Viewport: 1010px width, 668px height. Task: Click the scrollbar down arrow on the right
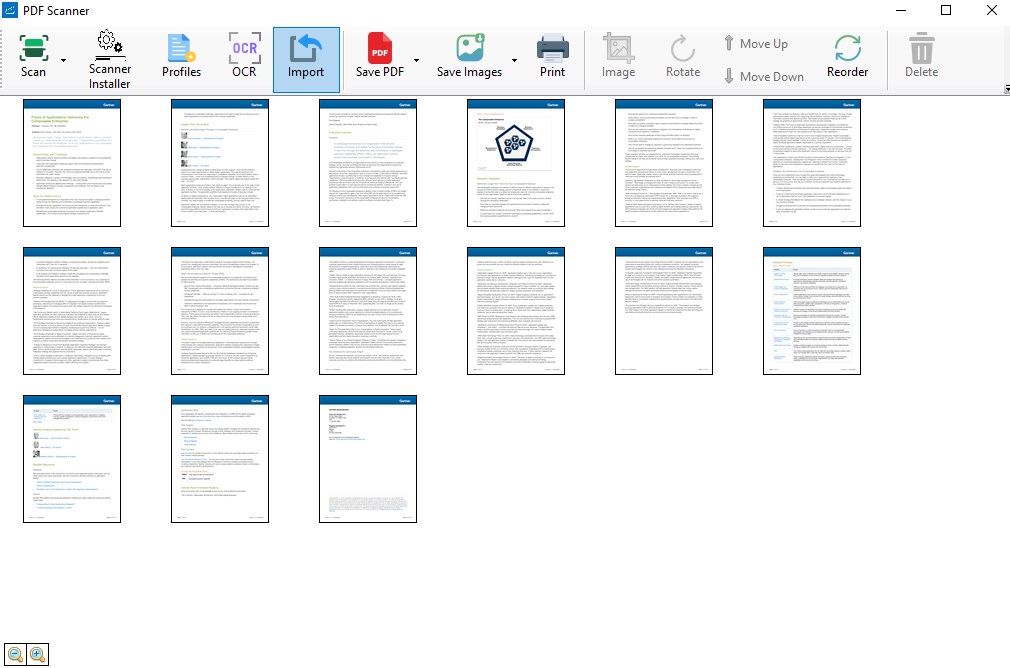1004,90
